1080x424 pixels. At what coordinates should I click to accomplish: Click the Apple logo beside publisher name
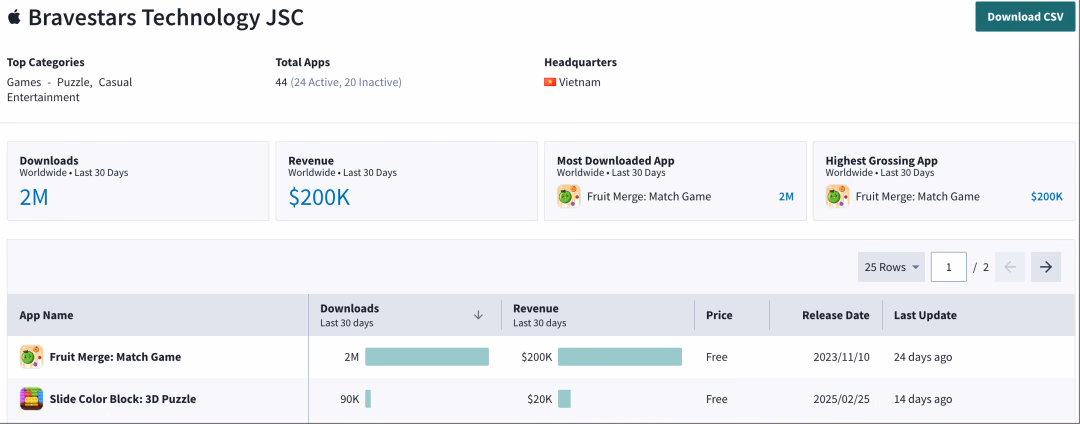click(14, 17)
